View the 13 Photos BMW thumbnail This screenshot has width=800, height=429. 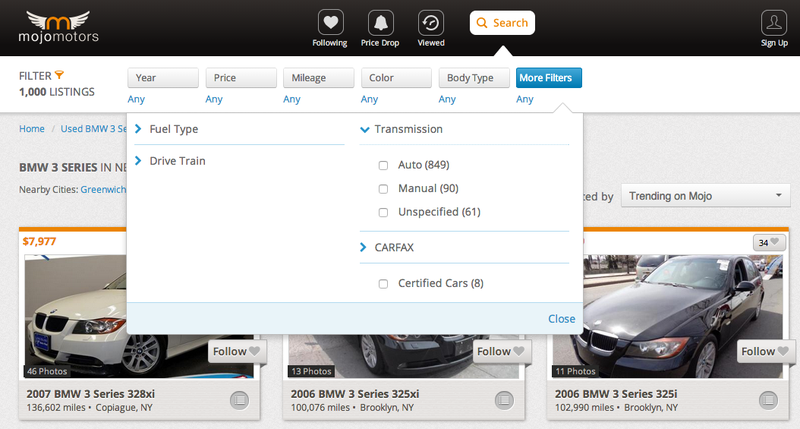(x=403, y=356)
